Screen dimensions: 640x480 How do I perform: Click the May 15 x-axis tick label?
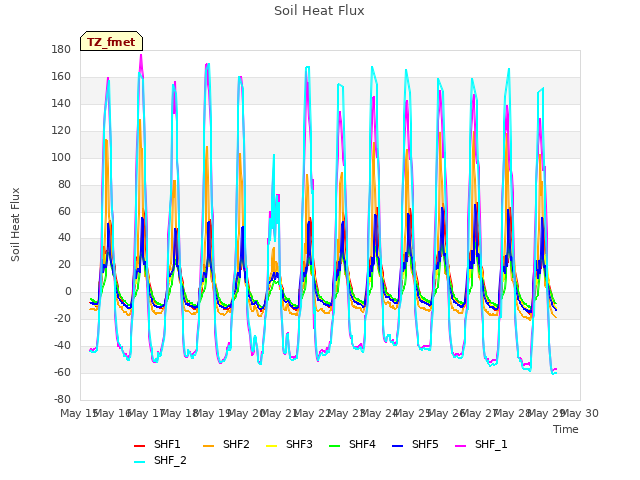[x=78, y=413]
